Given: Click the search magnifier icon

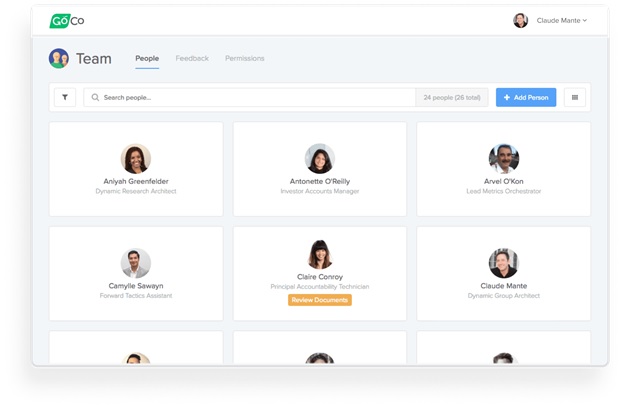Looking at the screenshot, I should click(95, 98).
